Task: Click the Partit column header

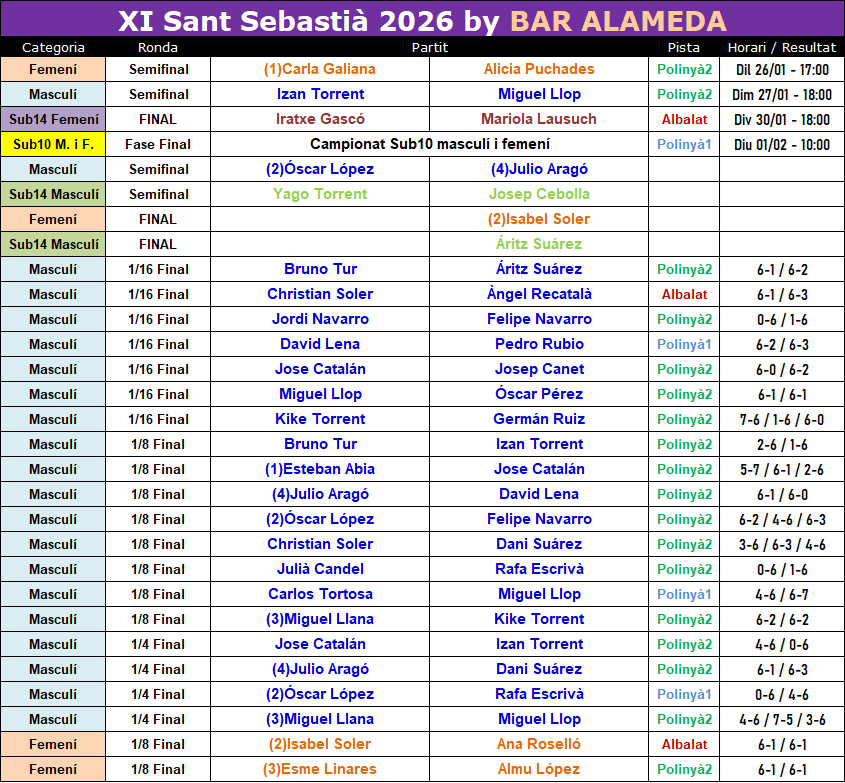Action: click(429, 47)
